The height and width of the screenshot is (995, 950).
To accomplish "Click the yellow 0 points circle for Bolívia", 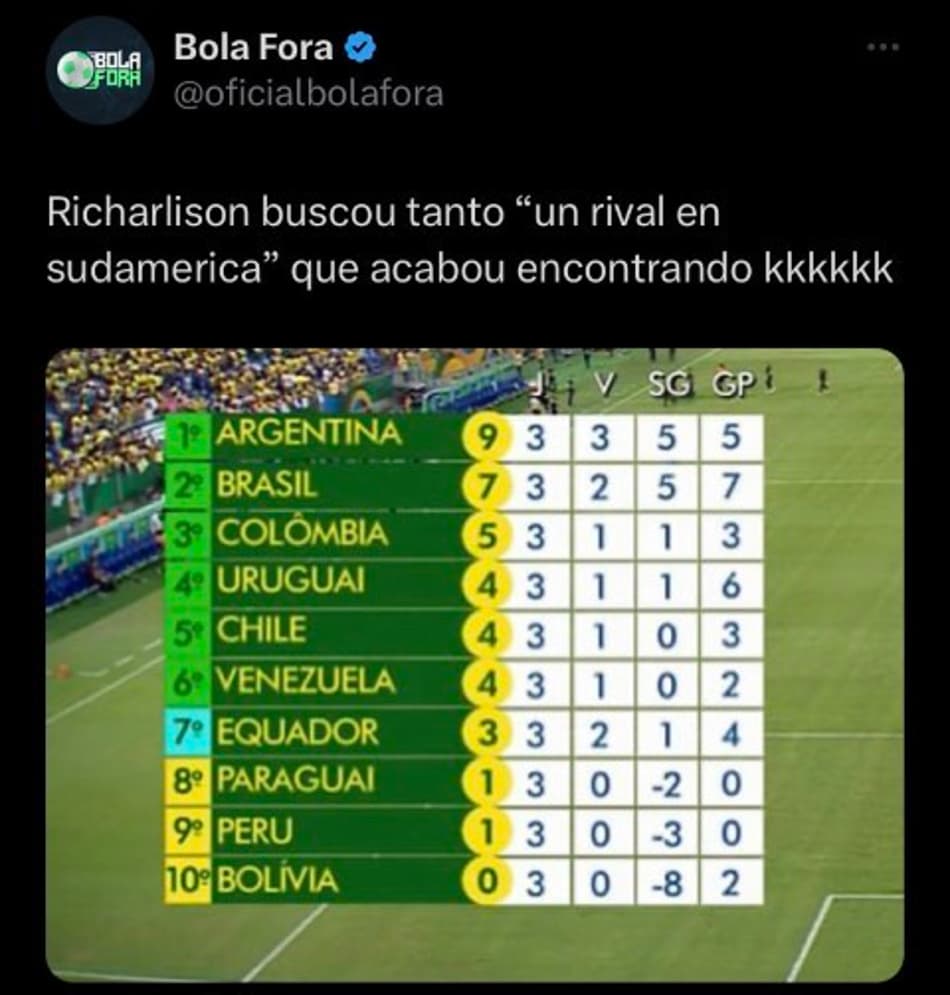I will tap(486, 882).
